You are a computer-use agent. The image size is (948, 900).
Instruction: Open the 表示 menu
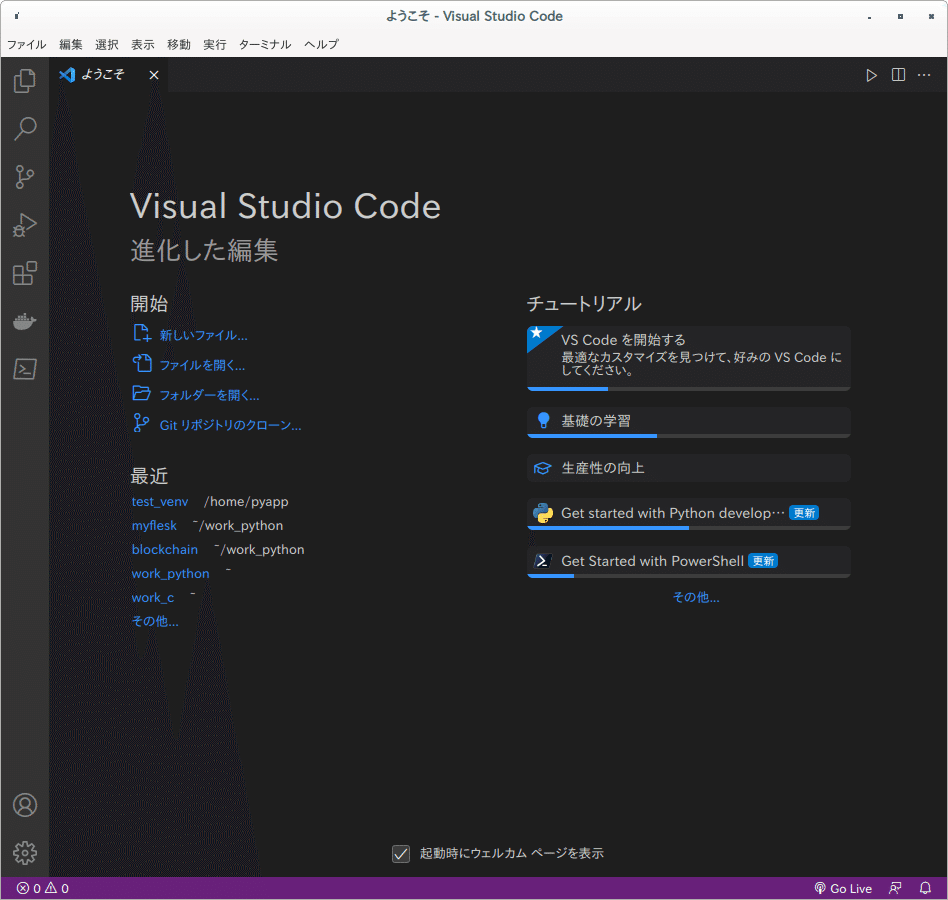(x=143, y=45)
